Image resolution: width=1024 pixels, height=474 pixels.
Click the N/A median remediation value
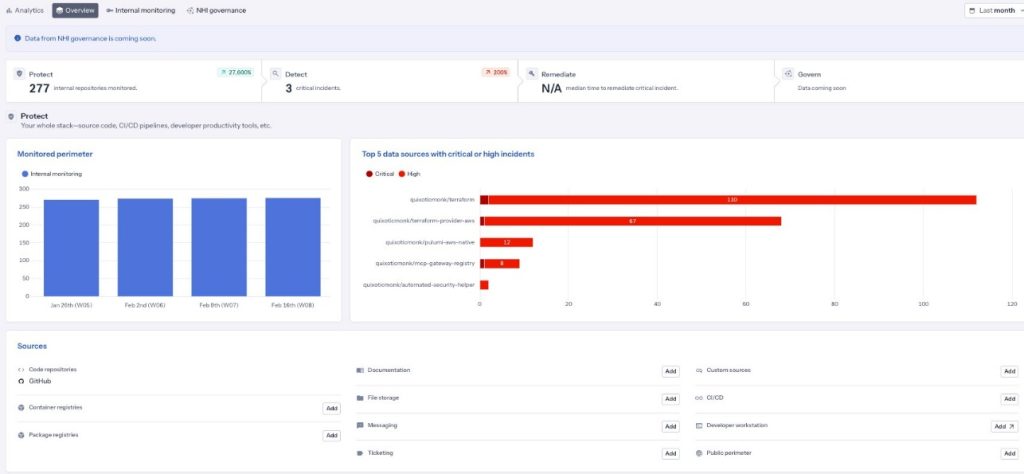[552, 88]
